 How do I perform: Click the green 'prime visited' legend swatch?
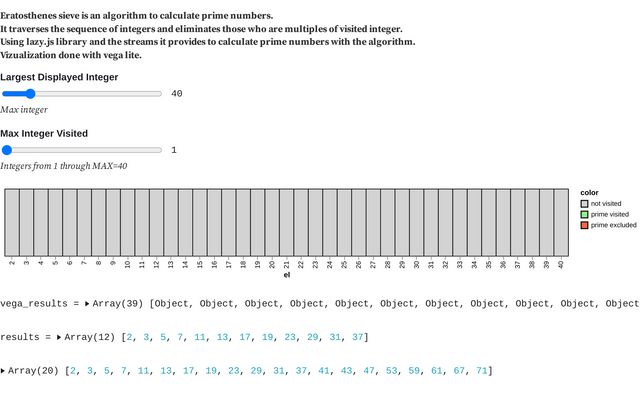[x=584, y=214]
